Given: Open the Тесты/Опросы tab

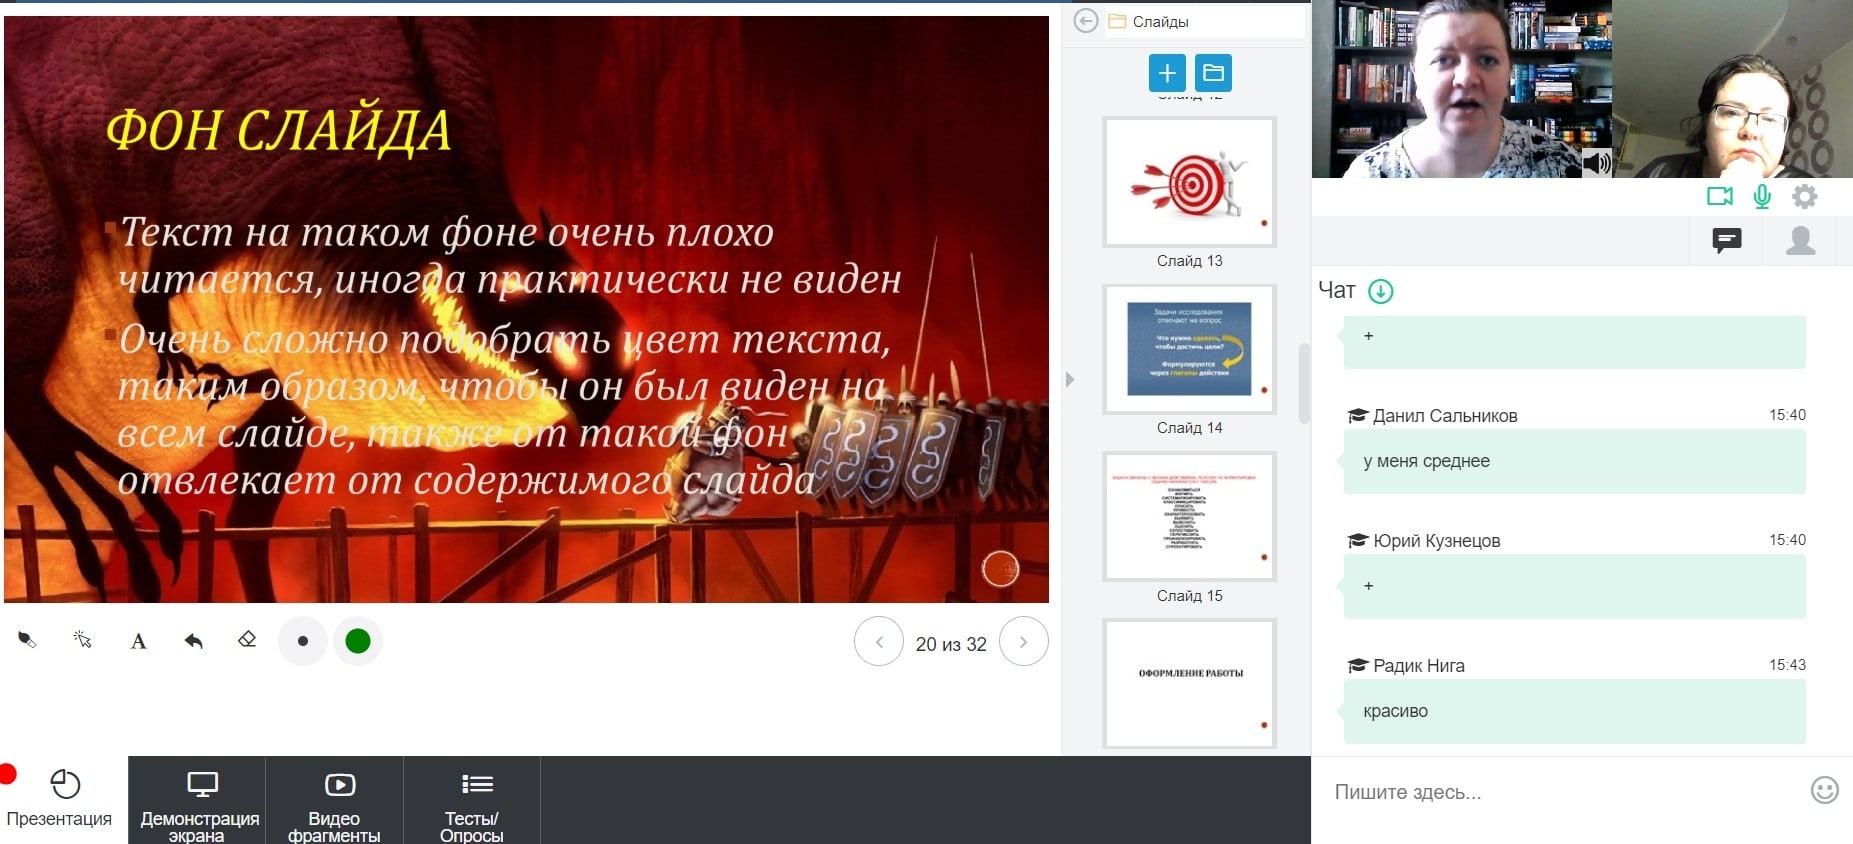Looking at the screenshot, I should point(471,801).
